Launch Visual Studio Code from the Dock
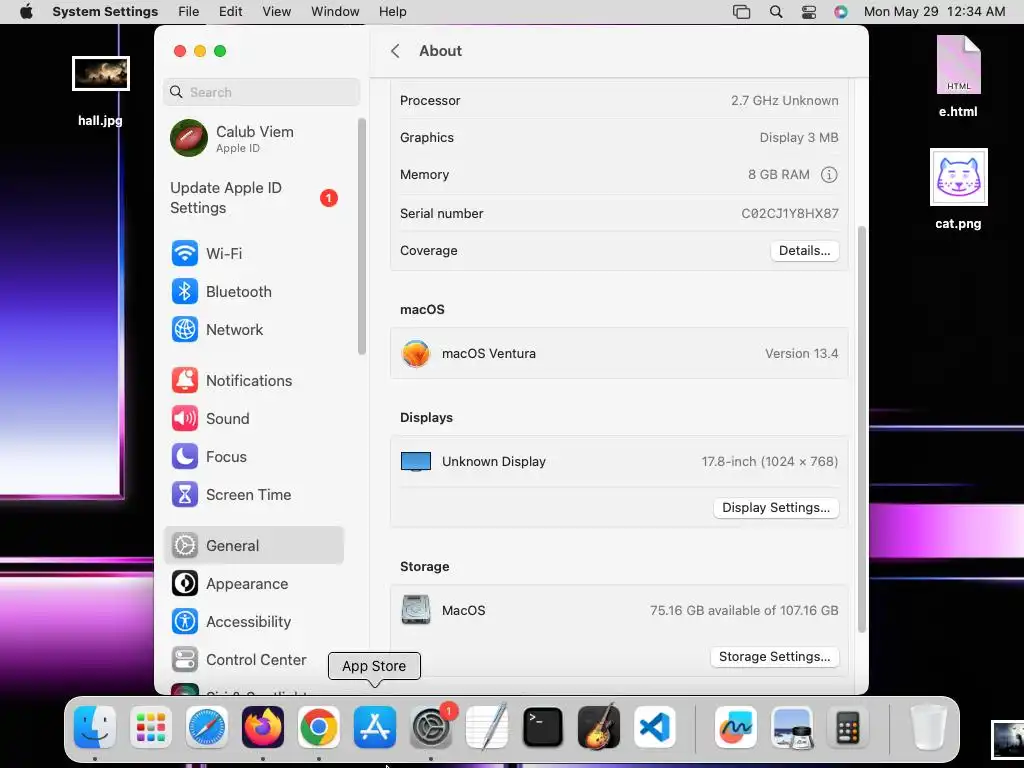The image size is (1024, 768). tap(655, 727)
